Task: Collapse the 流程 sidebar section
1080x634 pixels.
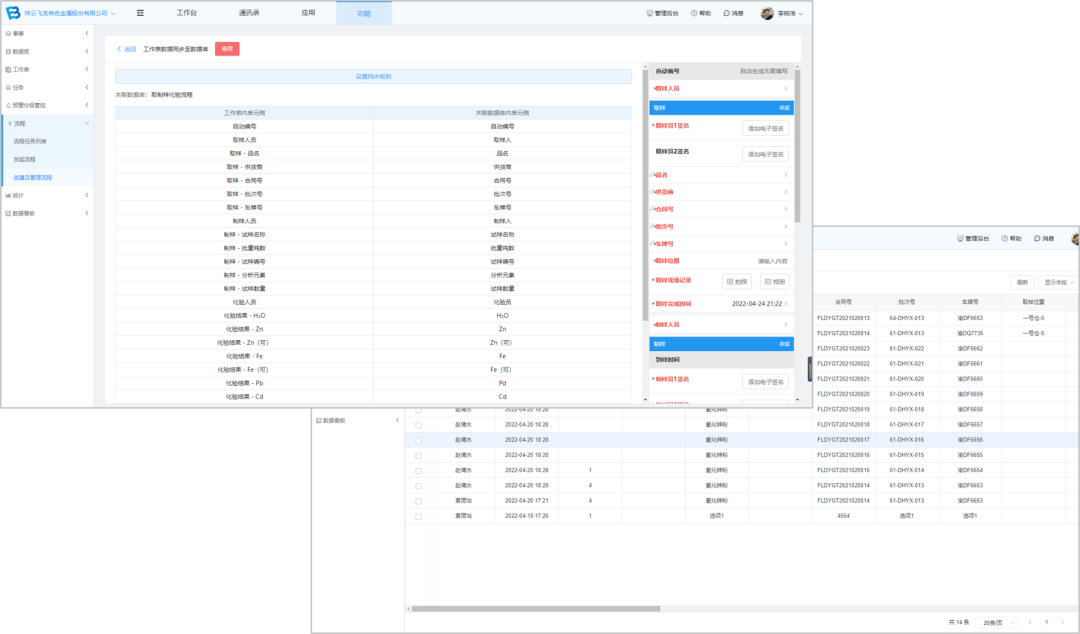Action: [87, 123]
